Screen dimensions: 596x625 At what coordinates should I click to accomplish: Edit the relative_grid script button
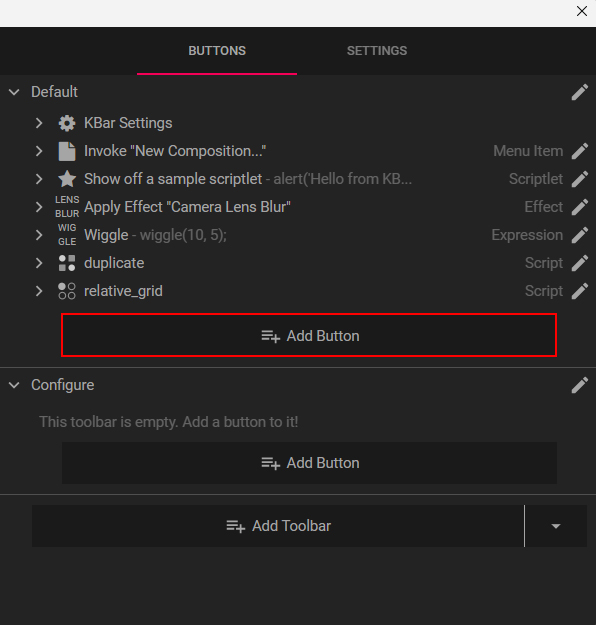pos(580,291)
